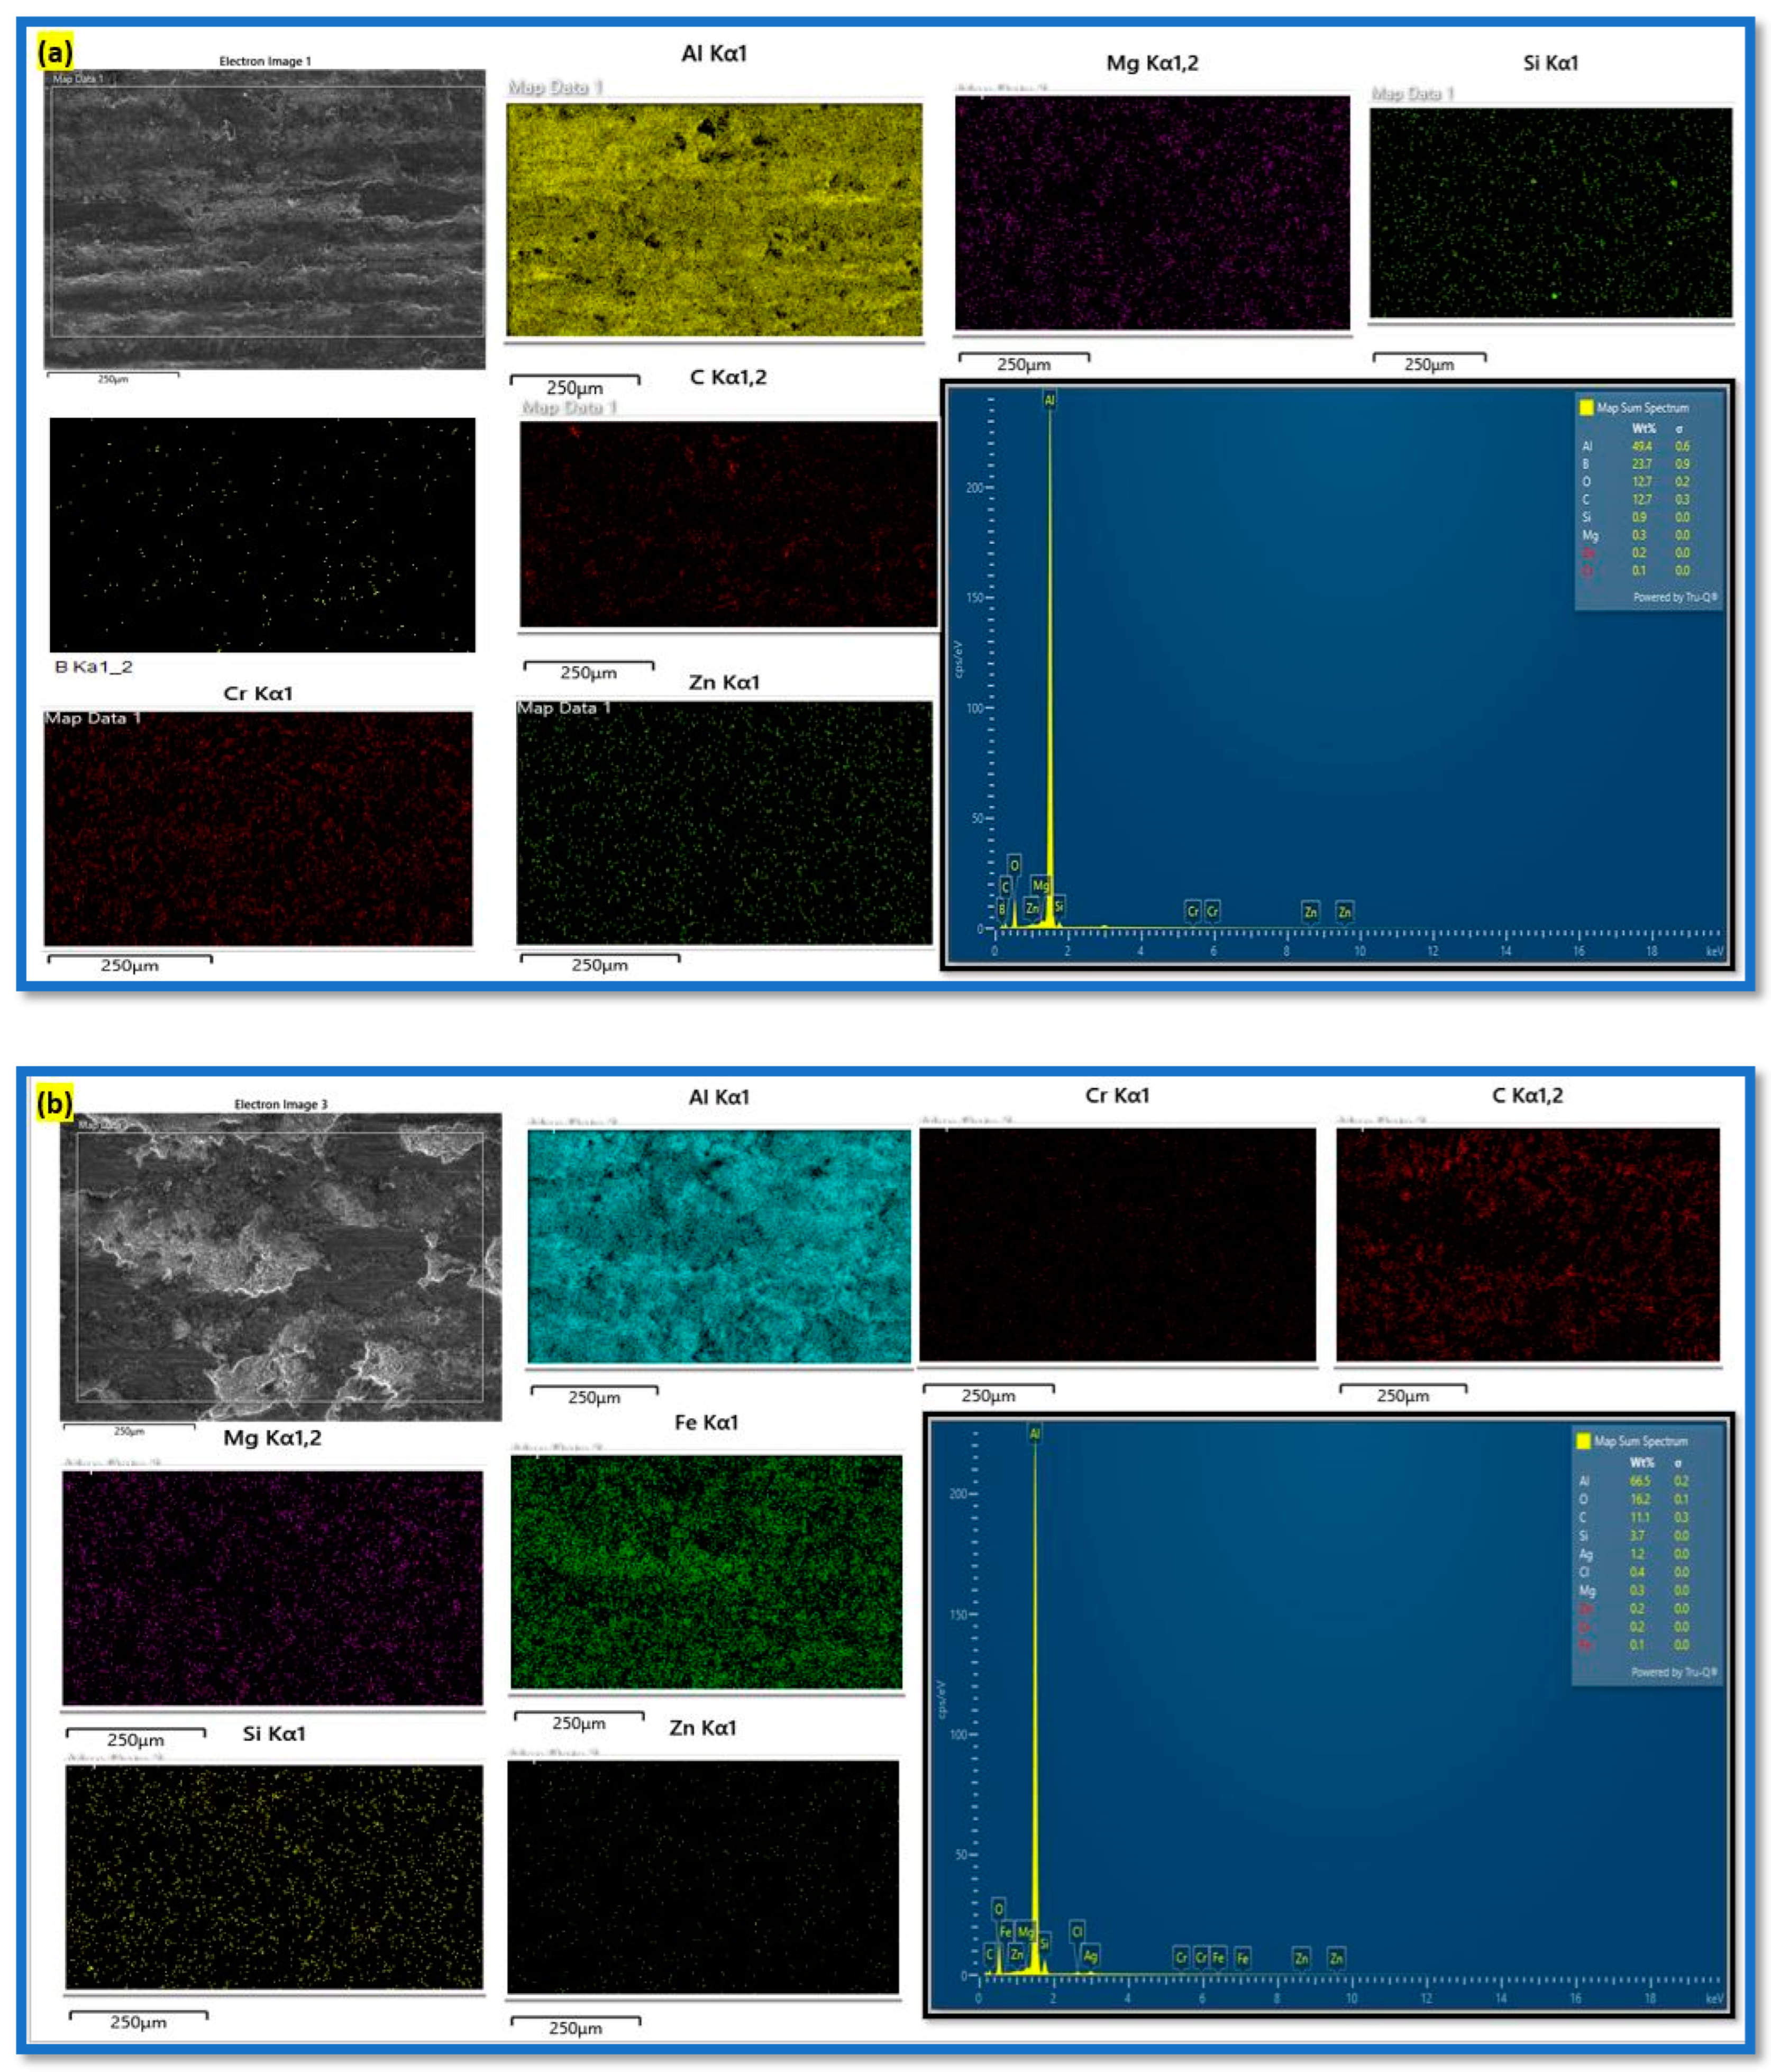The height and width of the screenshot is (2072, 1771).
Task: Click the cyan Al Kα1 map in panel (b)
Action: click(x=718, y=1245)
